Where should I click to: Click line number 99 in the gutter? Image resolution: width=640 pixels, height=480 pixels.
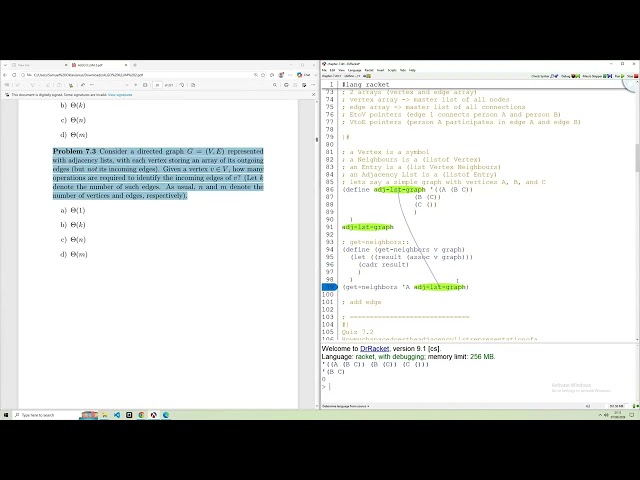329,287
